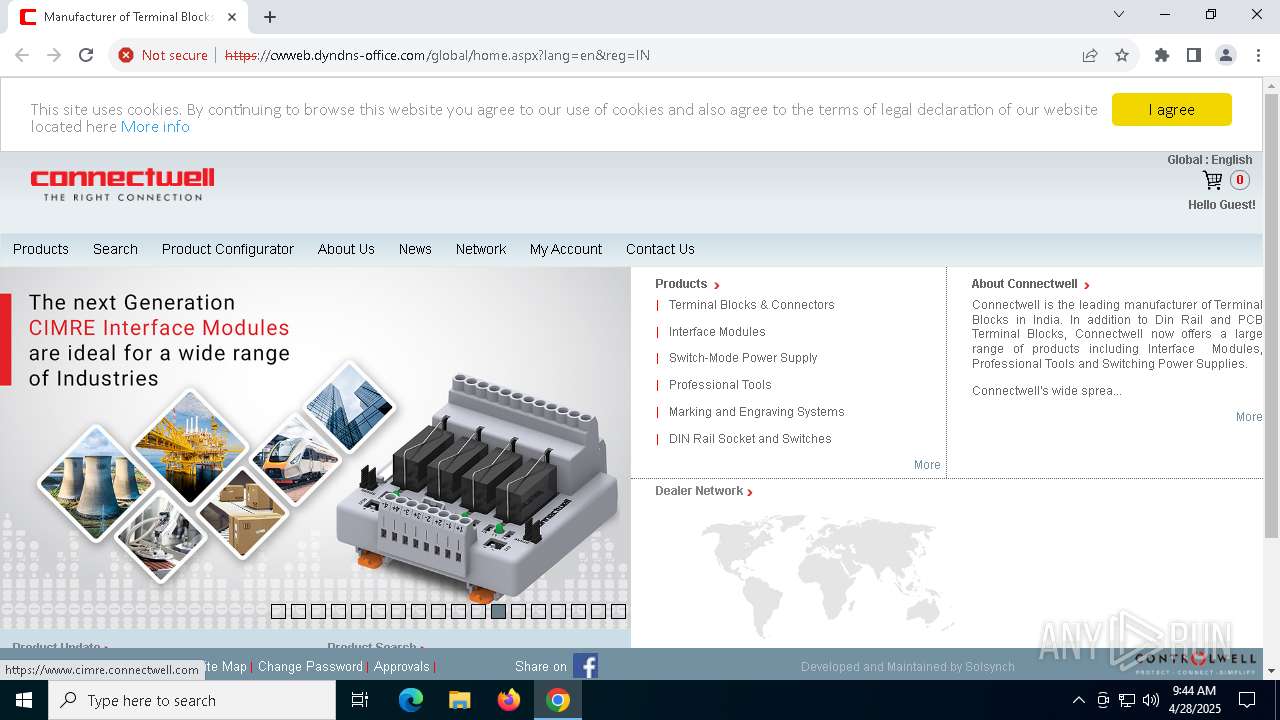Open the tab search dropdown arrow
Image resolution: width=1280 pixels, height=720 pixels.
[1119, 14]
